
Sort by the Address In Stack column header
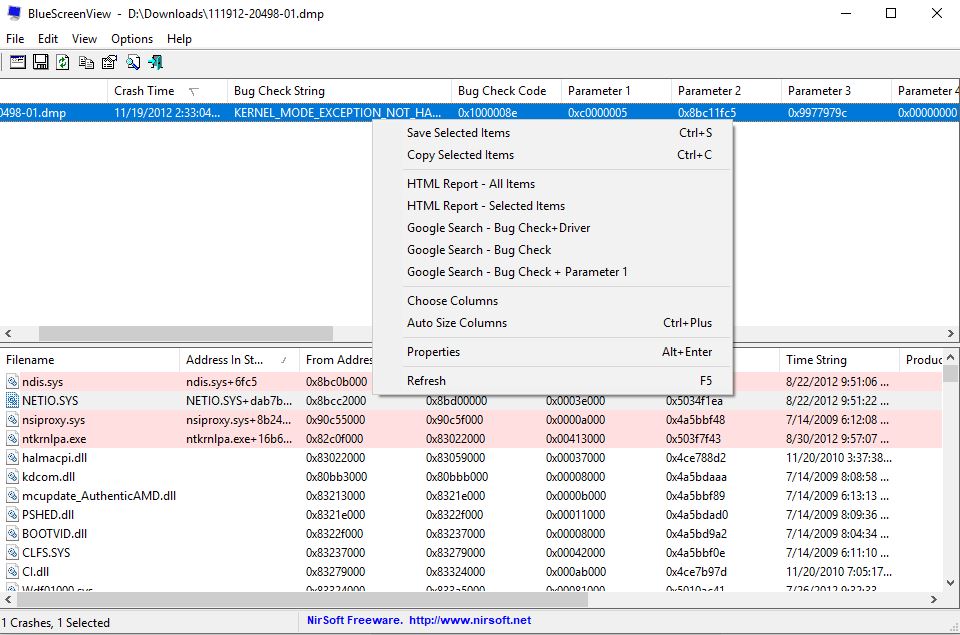[239, 359]
